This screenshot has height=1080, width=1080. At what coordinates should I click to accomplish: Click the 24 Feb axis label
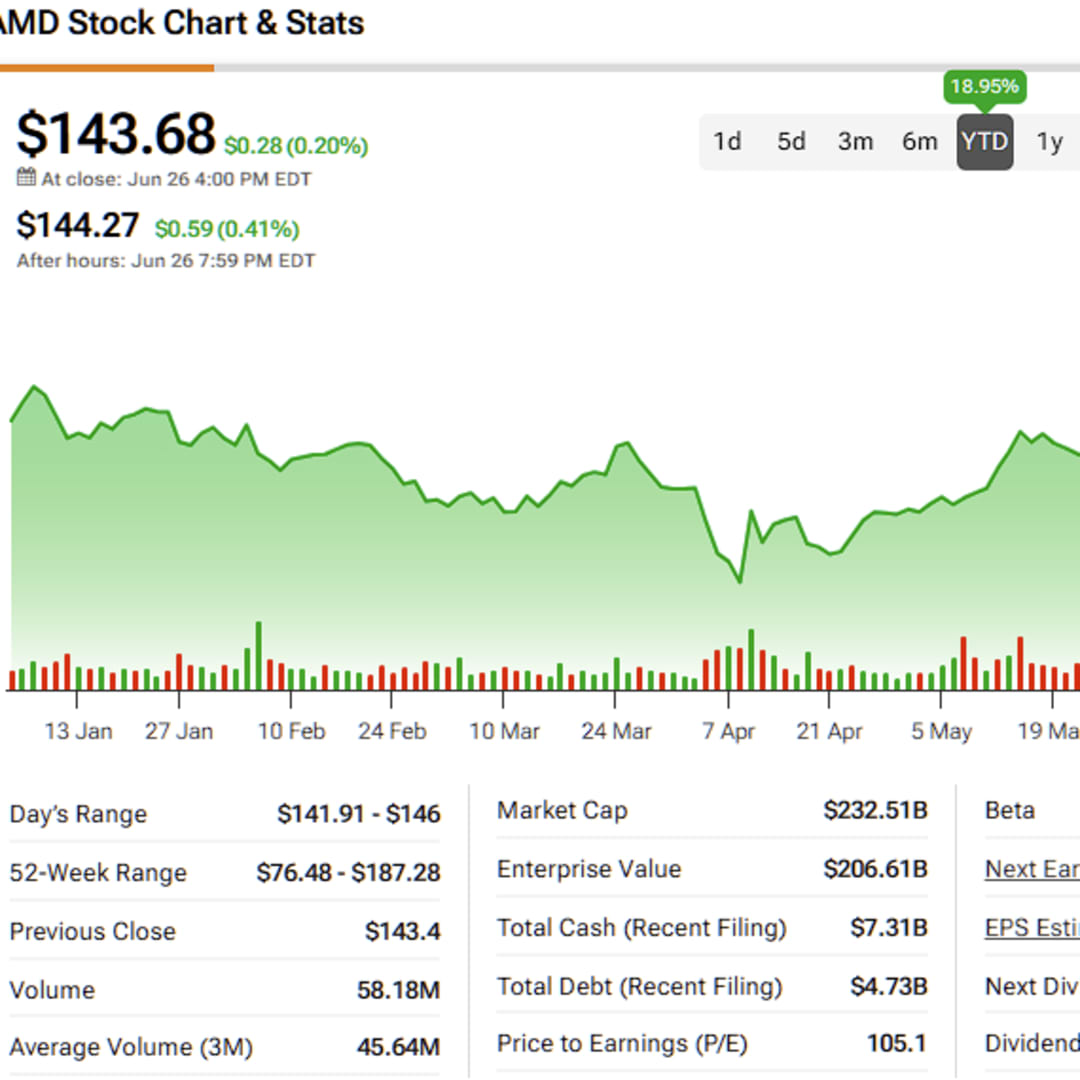392,731
